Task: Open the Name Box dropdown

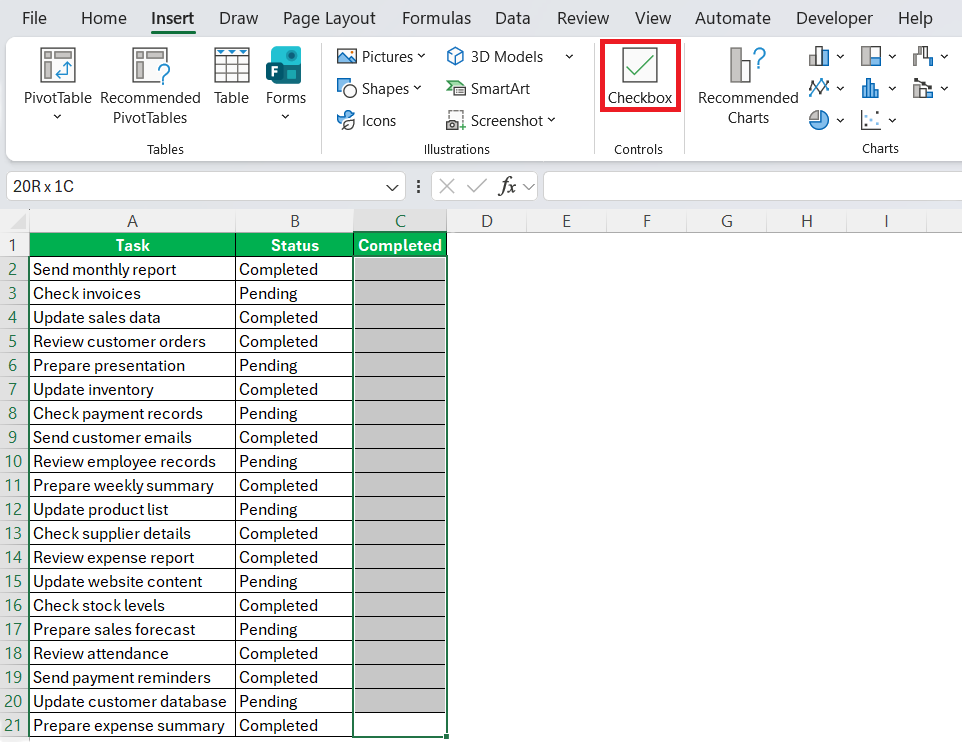Action: pyautogui.click(x=392, y=187)
